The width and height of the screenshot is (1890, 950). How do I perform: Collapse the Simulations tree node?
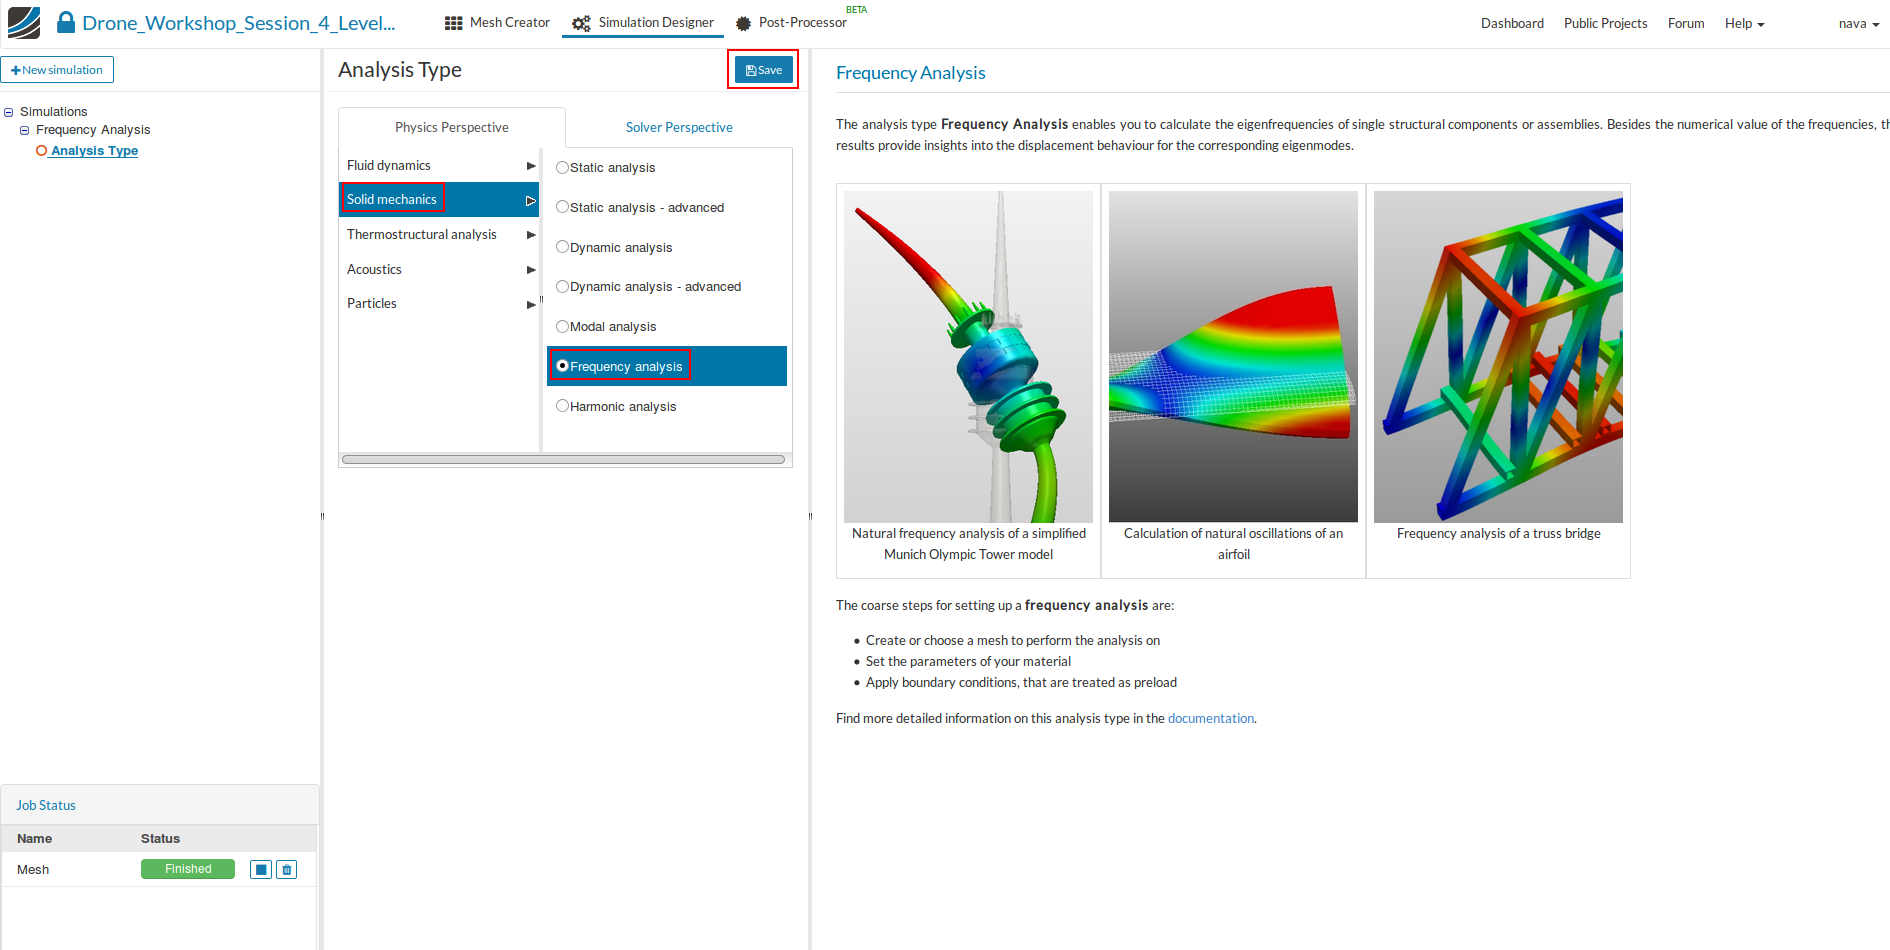click(8, 112)
